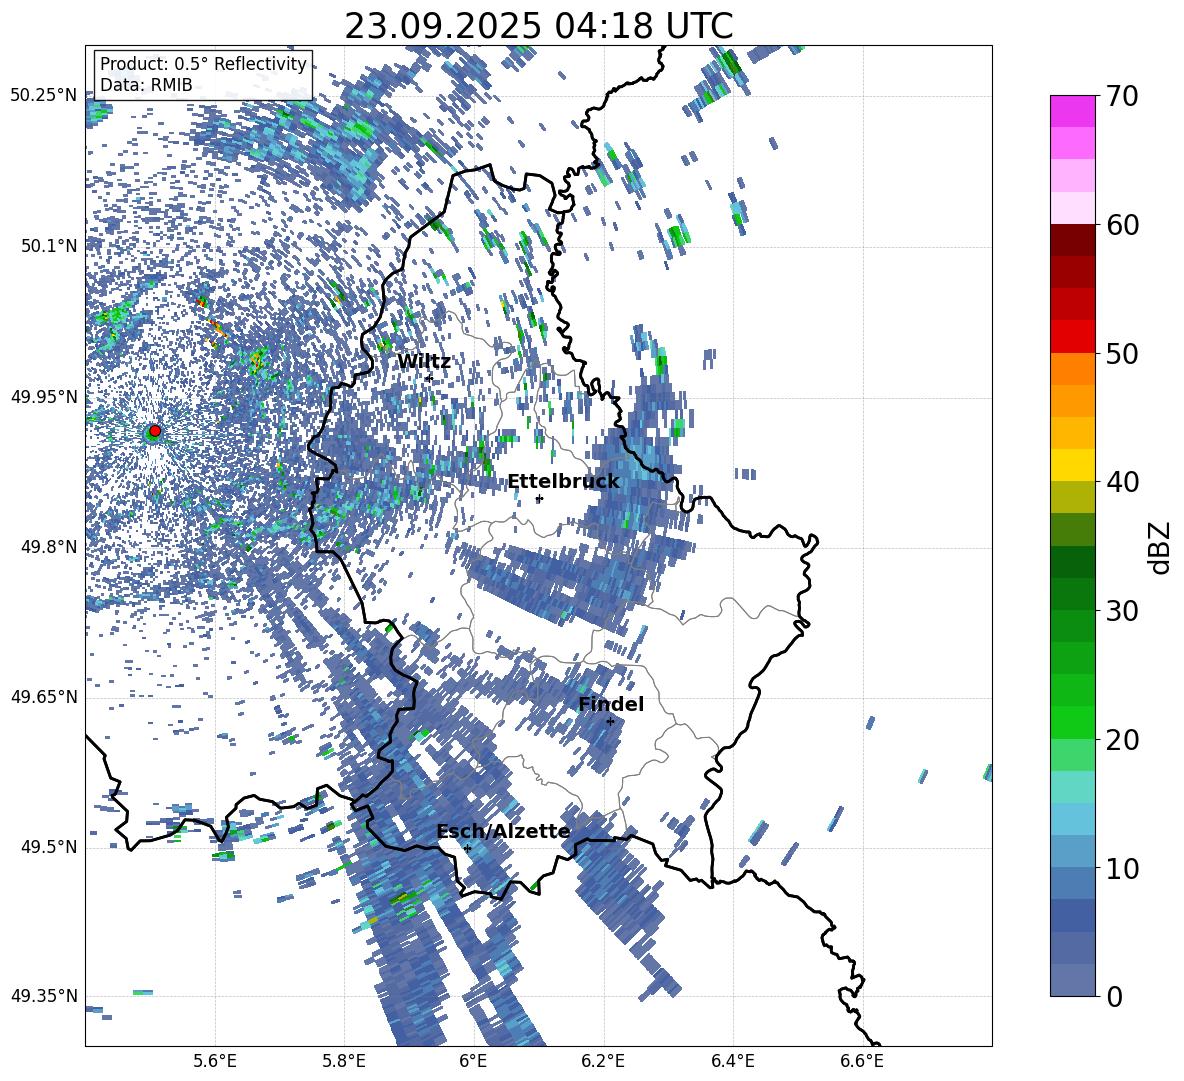1184x1081 pixels.
Task: Click the colorbar 70 tick label
Action: [x=1122, y=96]
